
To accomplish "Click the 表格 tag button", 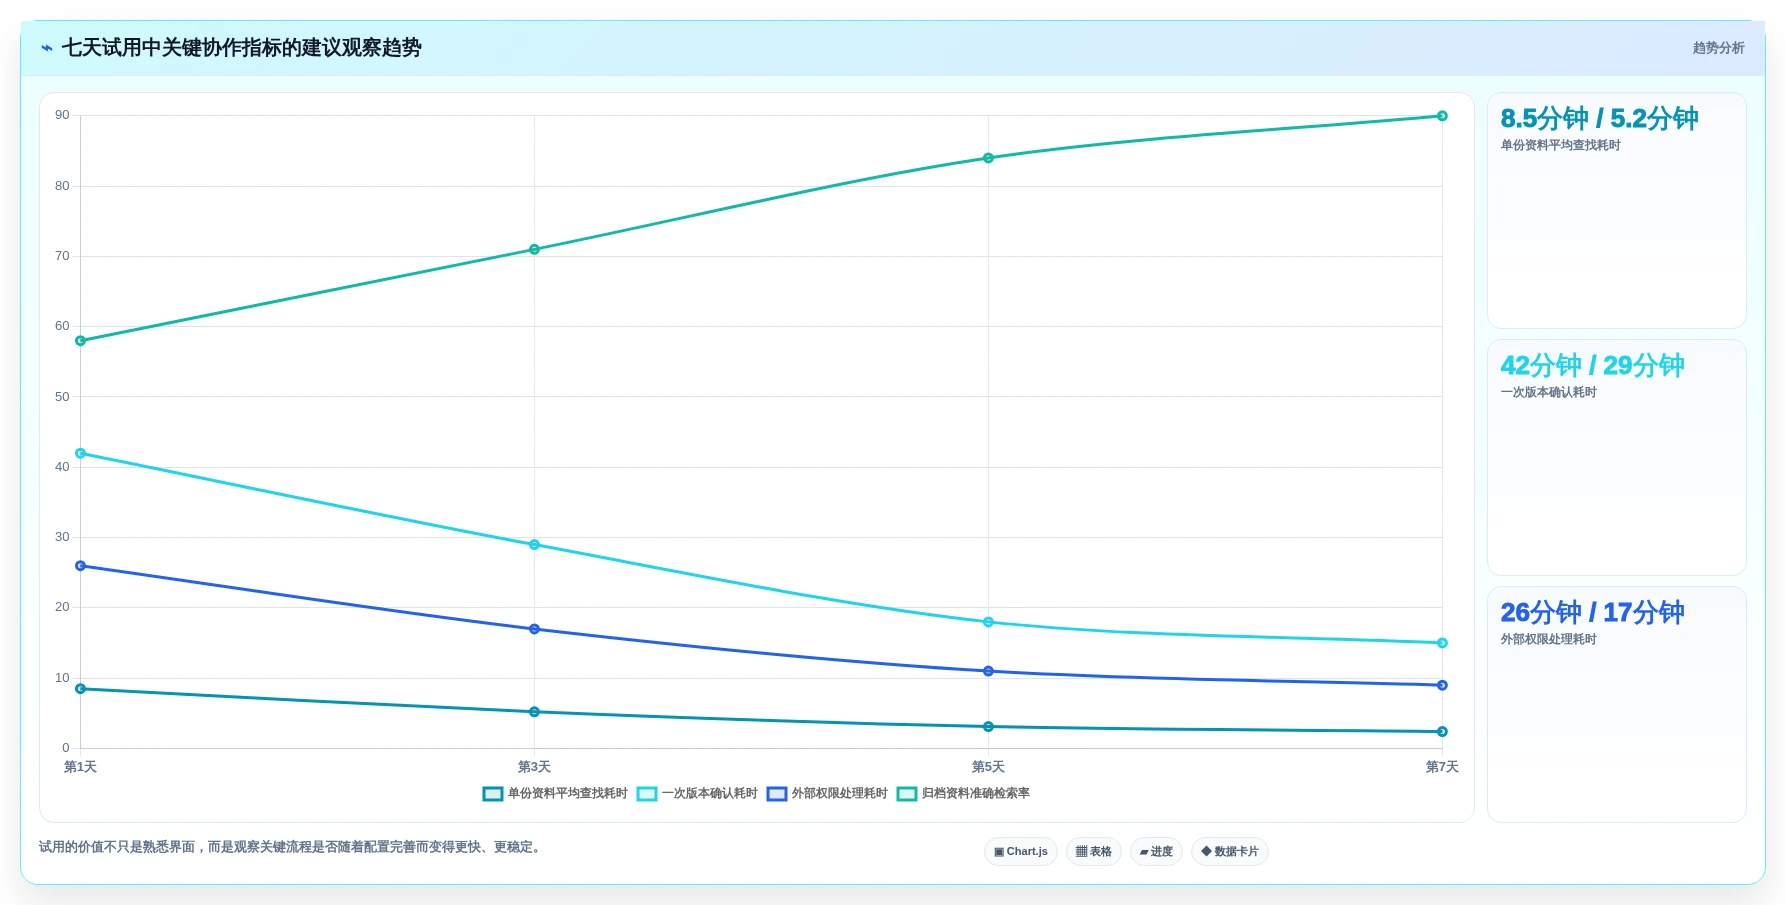I will coord(1094,852).
